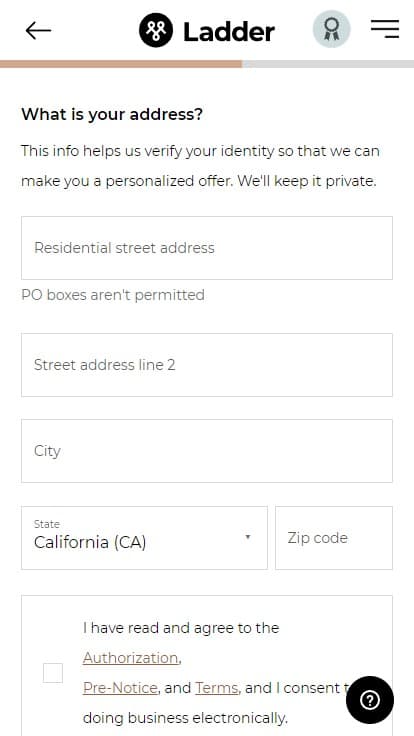The image size is (414, 736).
Task: Focus the Residential street address field
Action: pos(207,248)
